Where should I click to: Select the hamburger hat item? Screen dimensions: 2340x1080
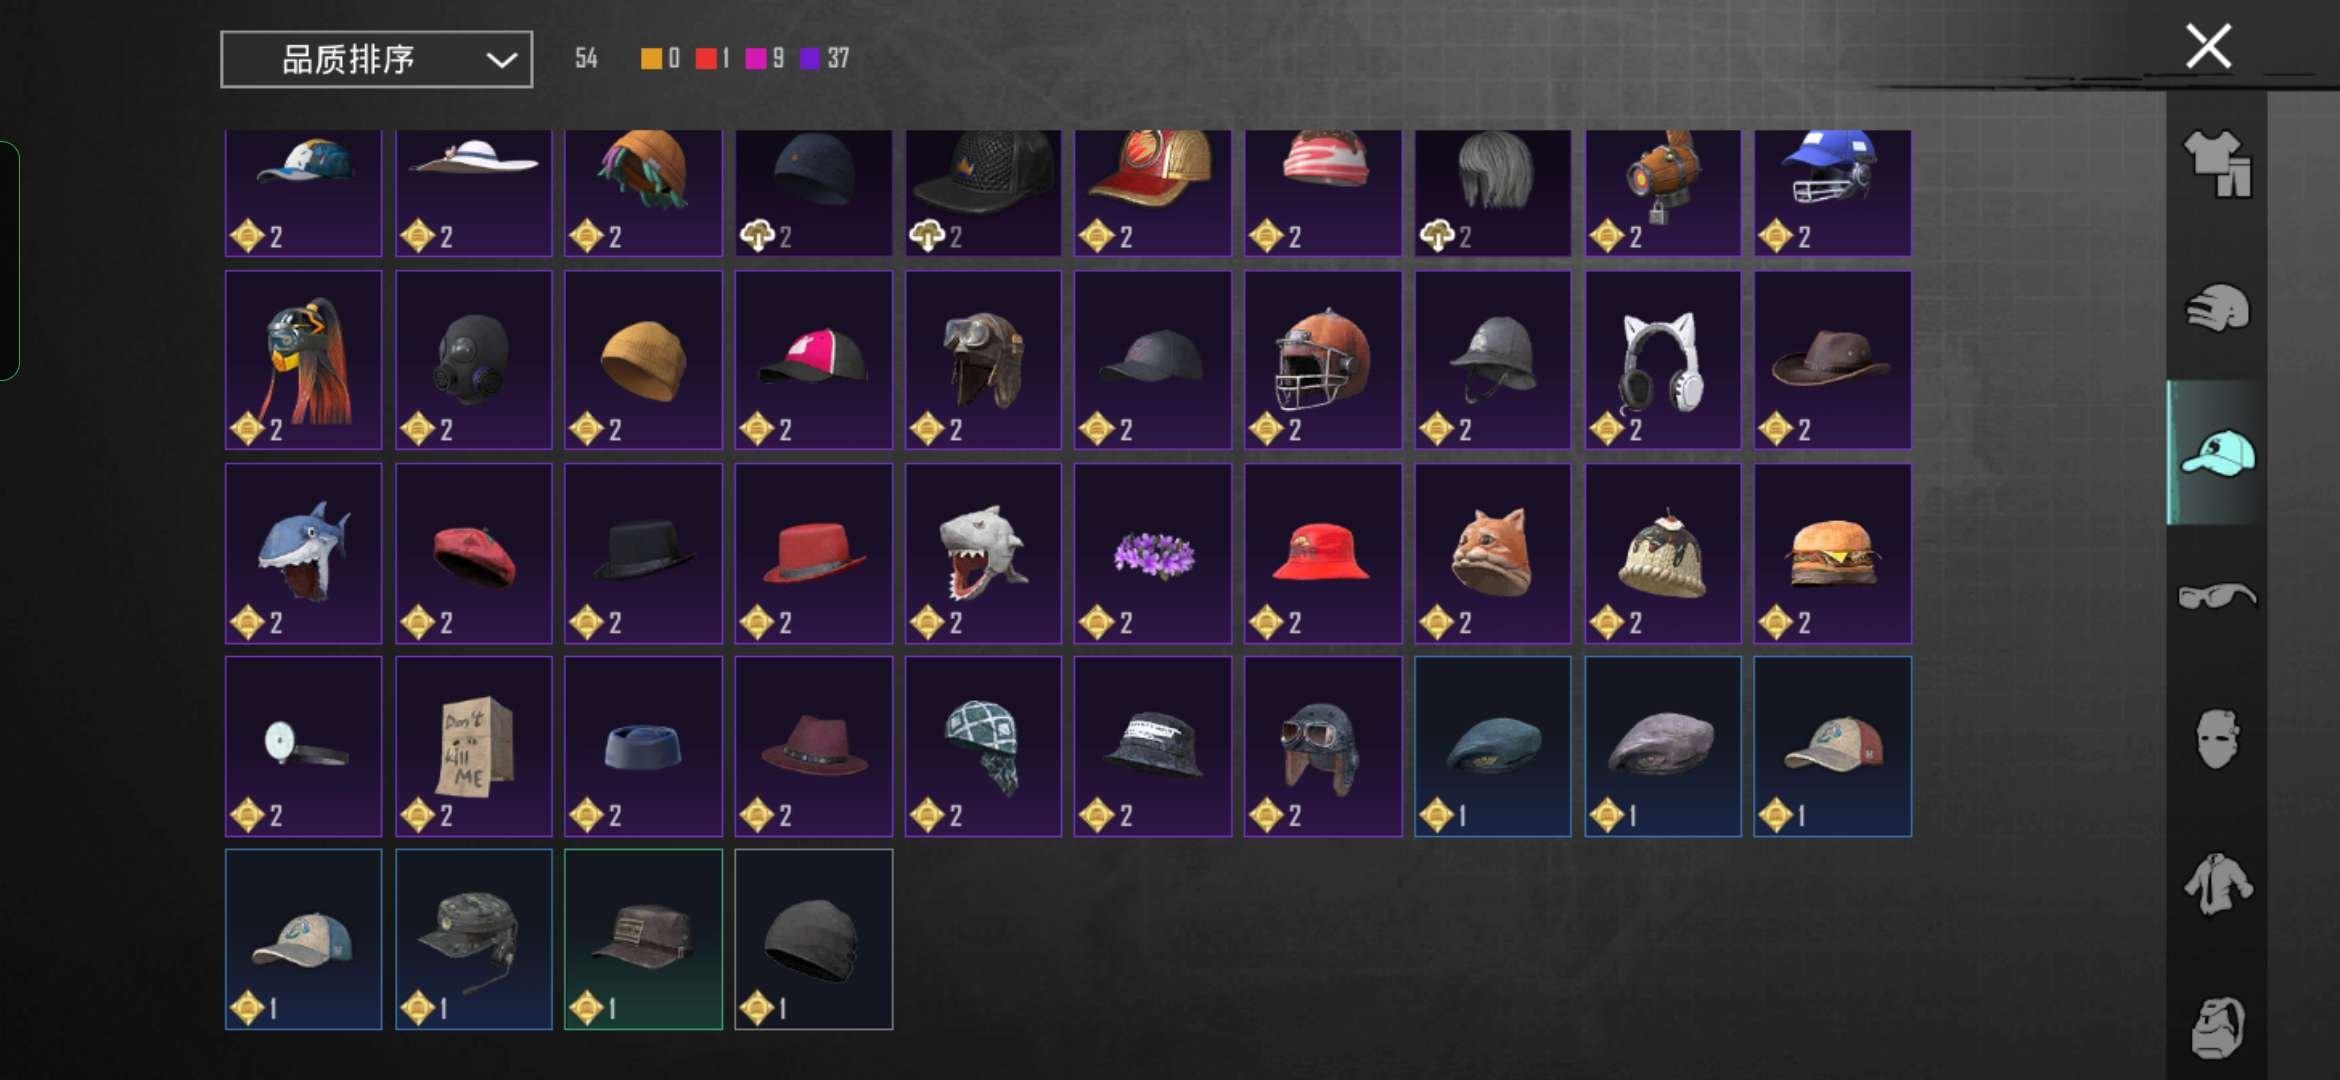pos(1832,553)
